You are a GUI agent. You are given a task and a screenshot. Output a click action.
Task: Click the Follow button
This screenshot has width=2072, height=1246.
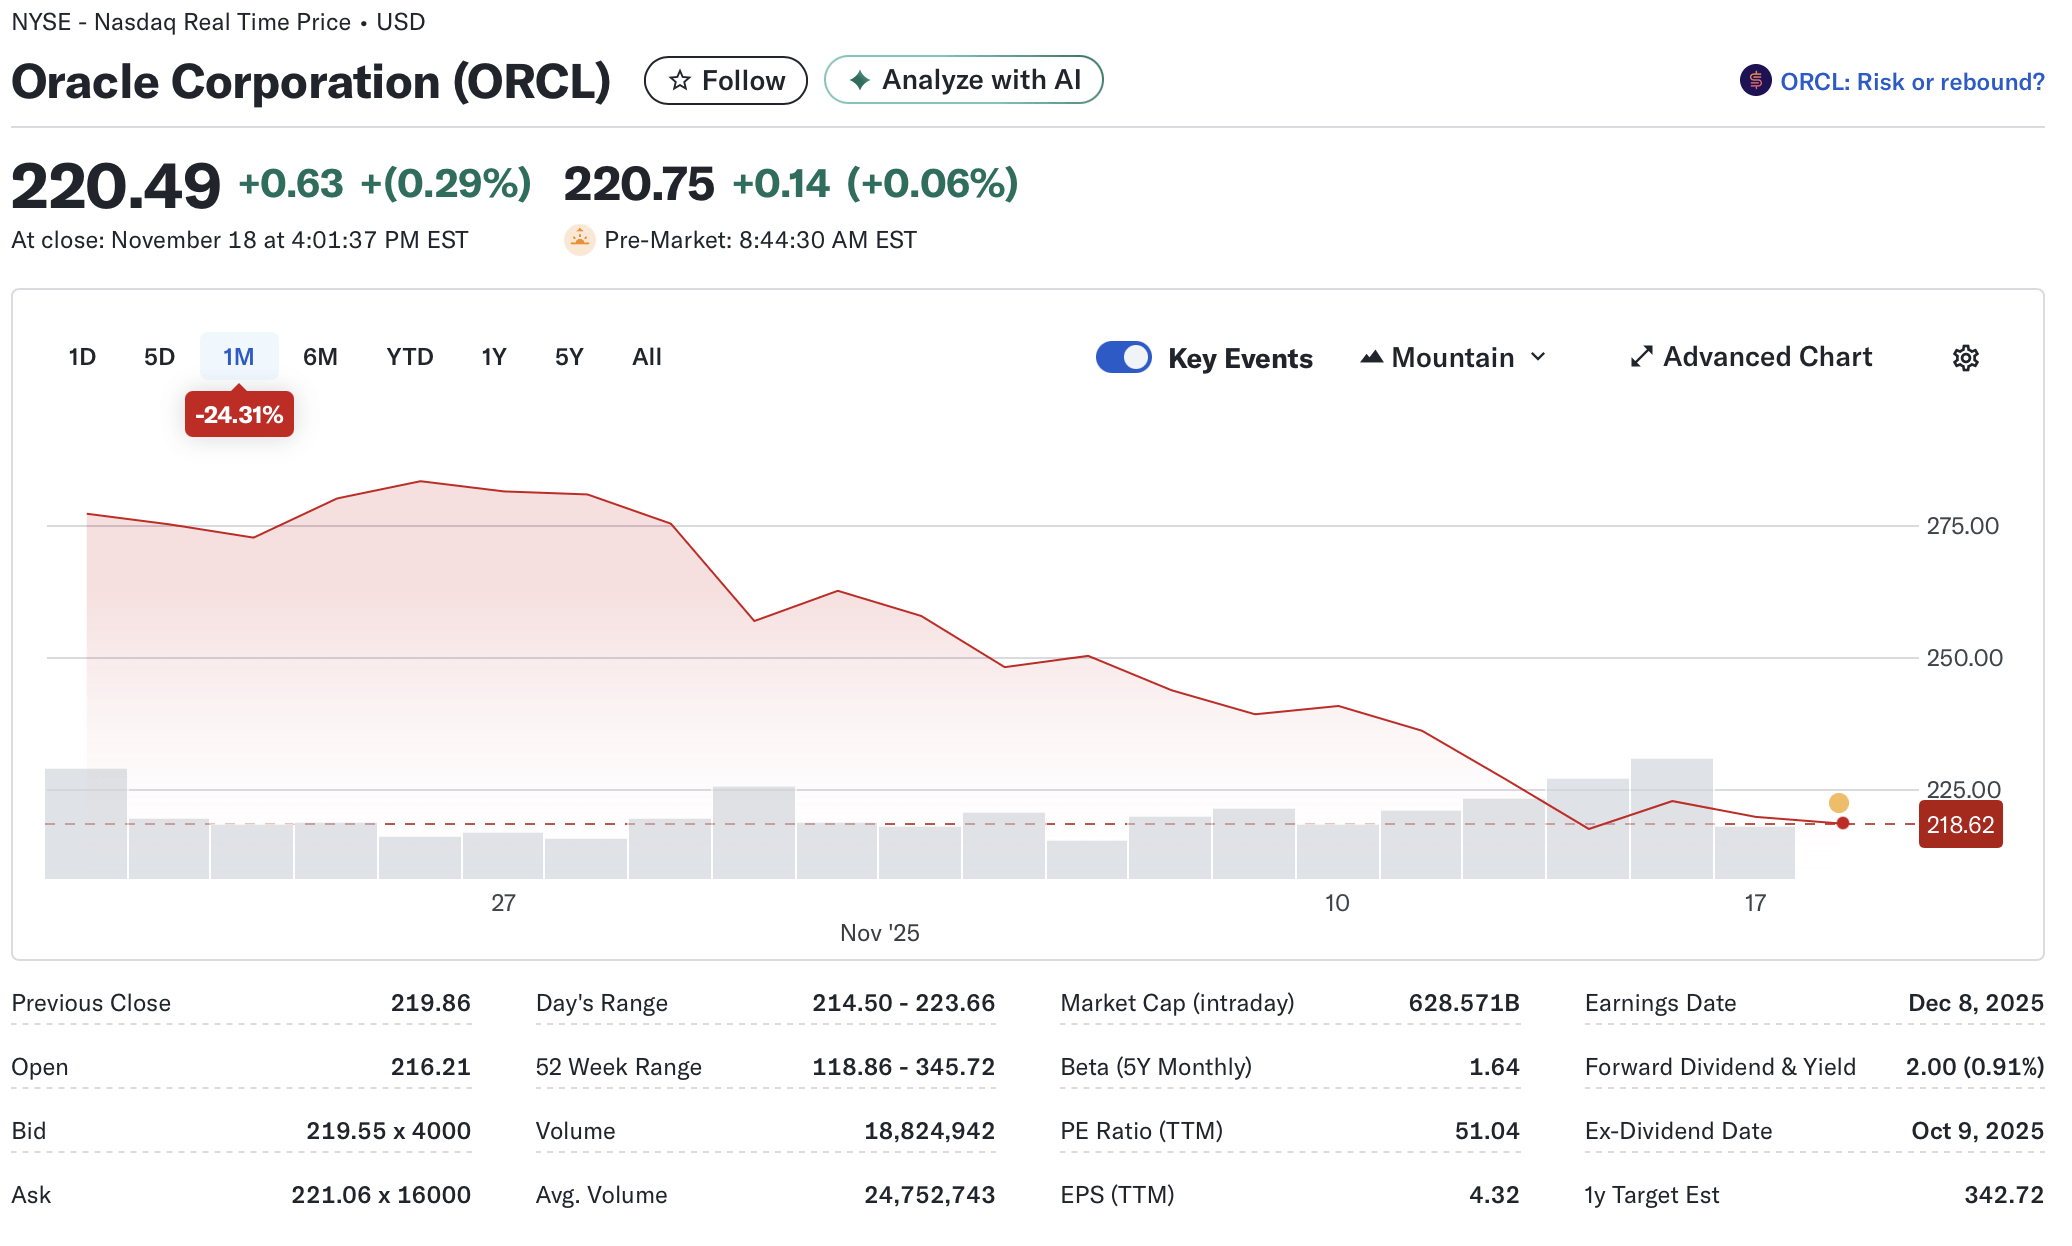pyautogui.click(x=726, y=80)
